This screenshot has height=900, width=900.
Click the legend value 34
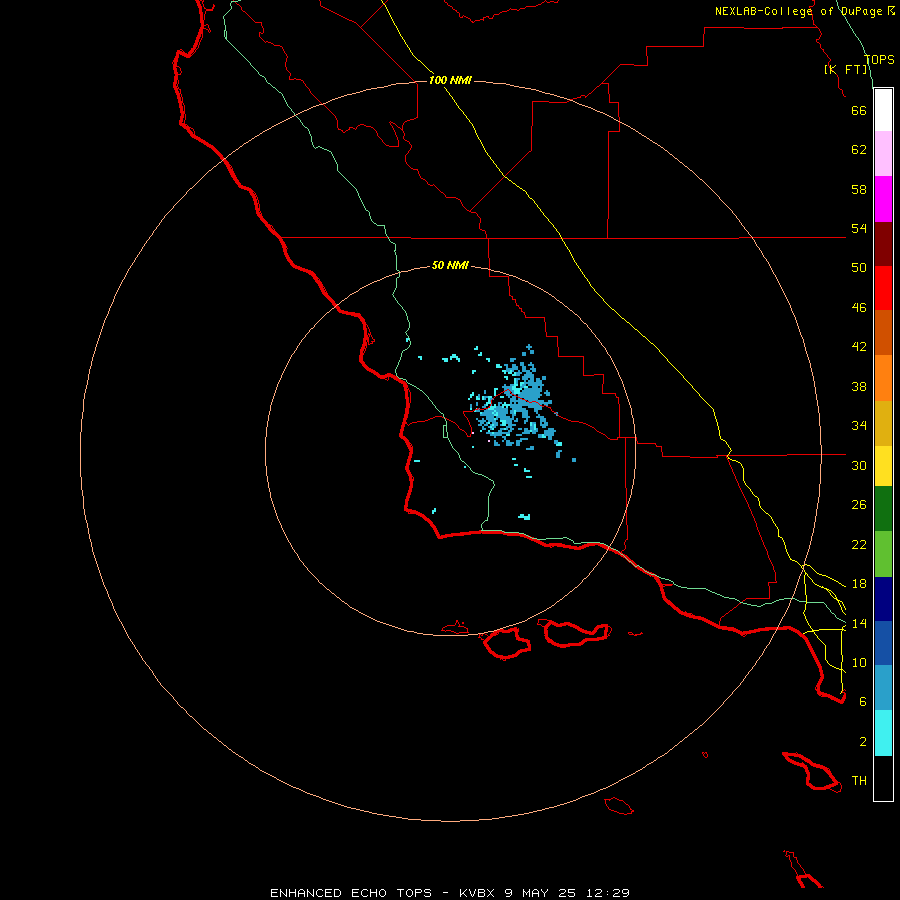[859, 426]
